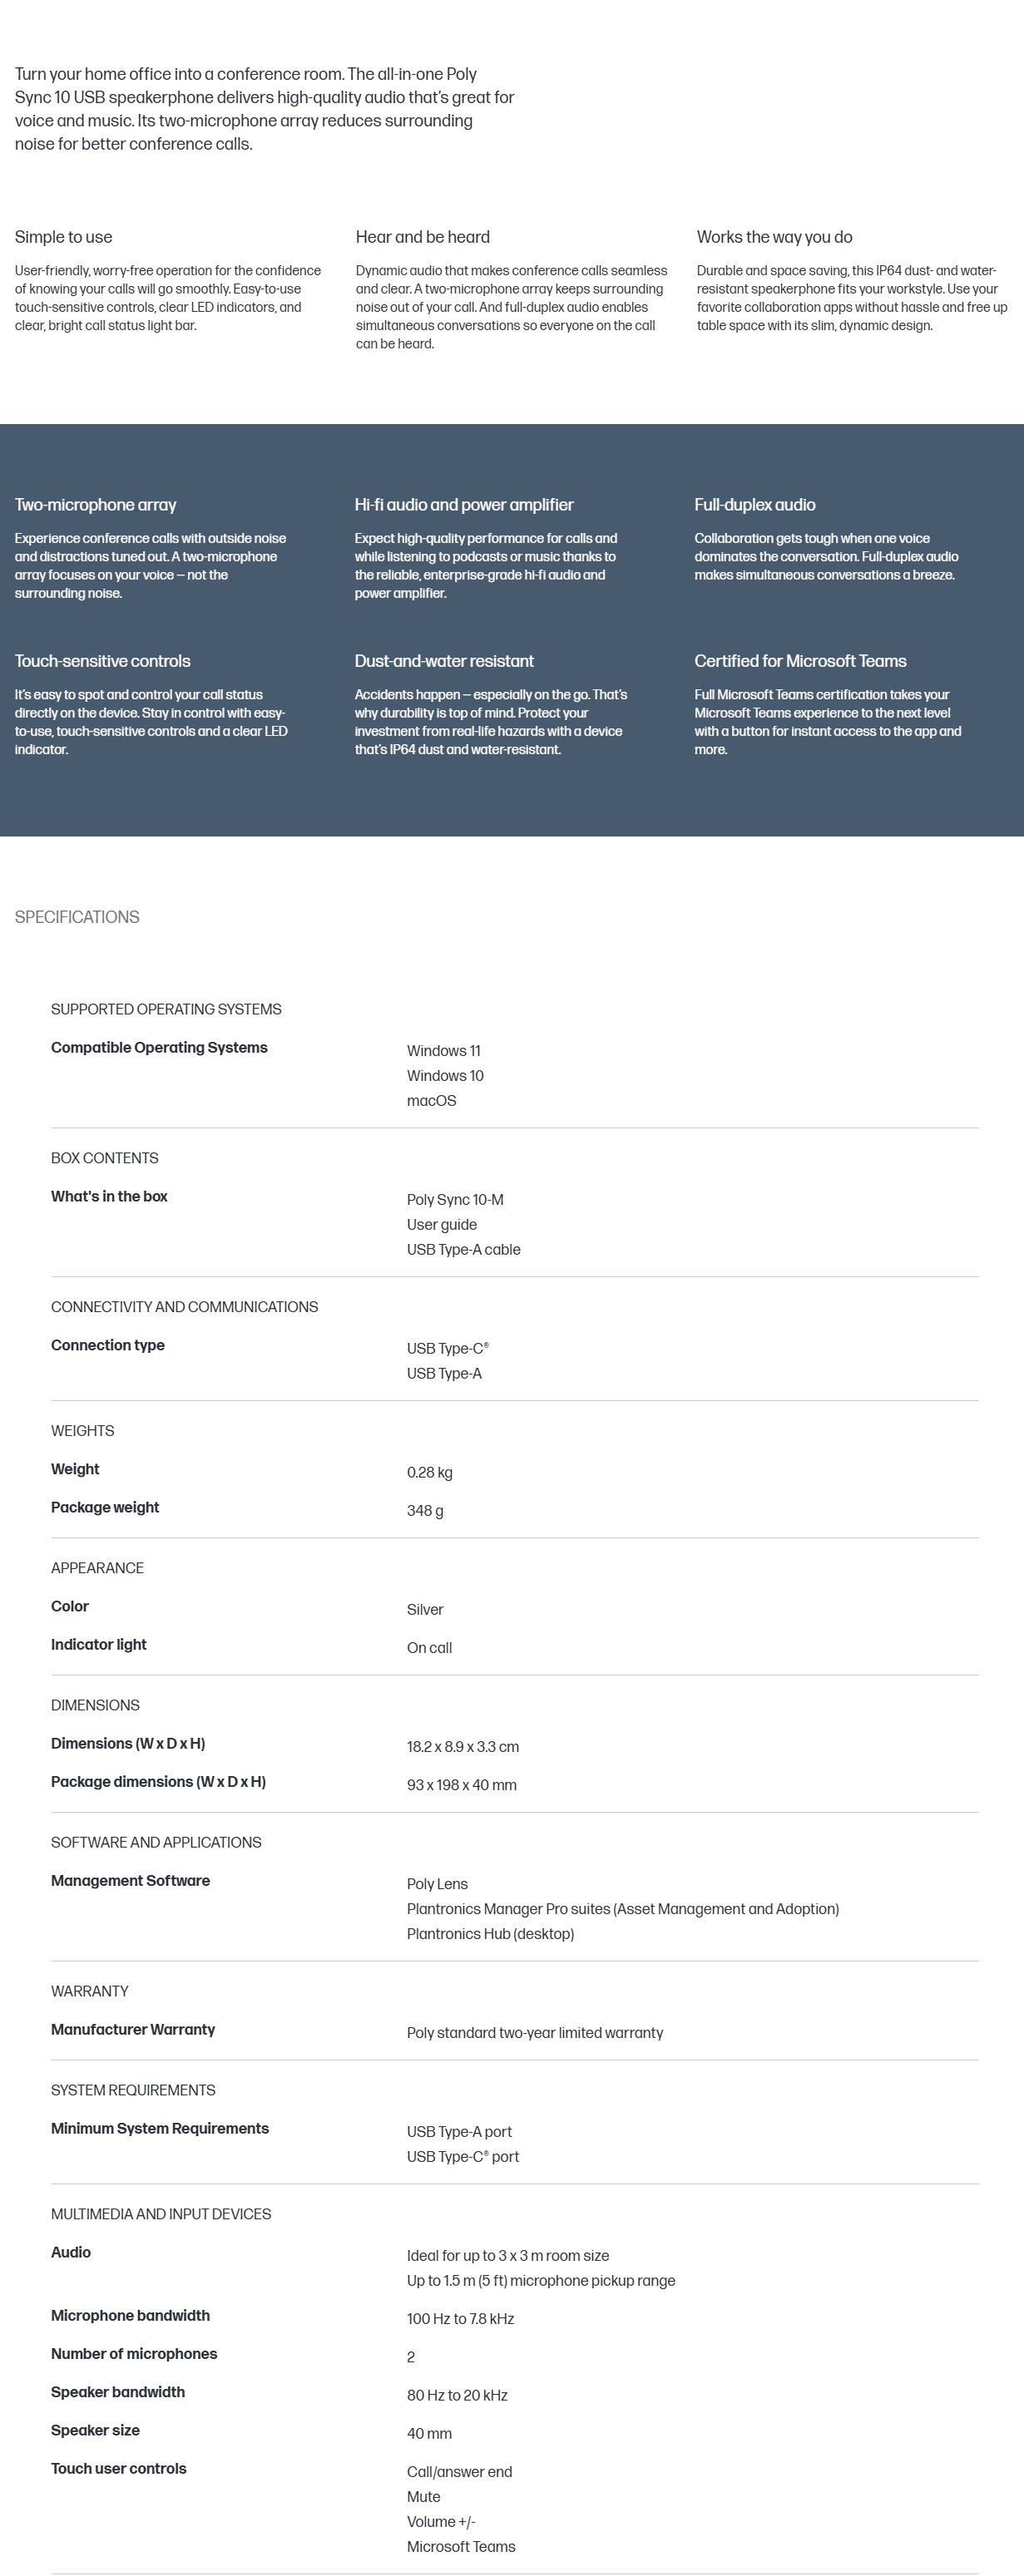Click the 'Microphone bandwidth' spec label
The height and width of the screenshot is (2576, 1024).
[x=130, y=2316]
